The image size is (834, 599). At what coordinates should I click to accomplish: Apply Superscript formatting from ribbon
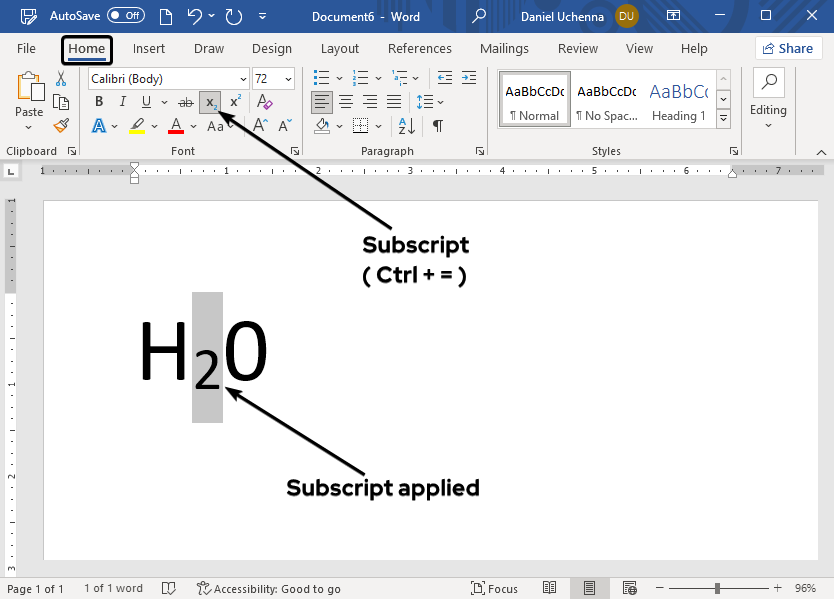235,102
